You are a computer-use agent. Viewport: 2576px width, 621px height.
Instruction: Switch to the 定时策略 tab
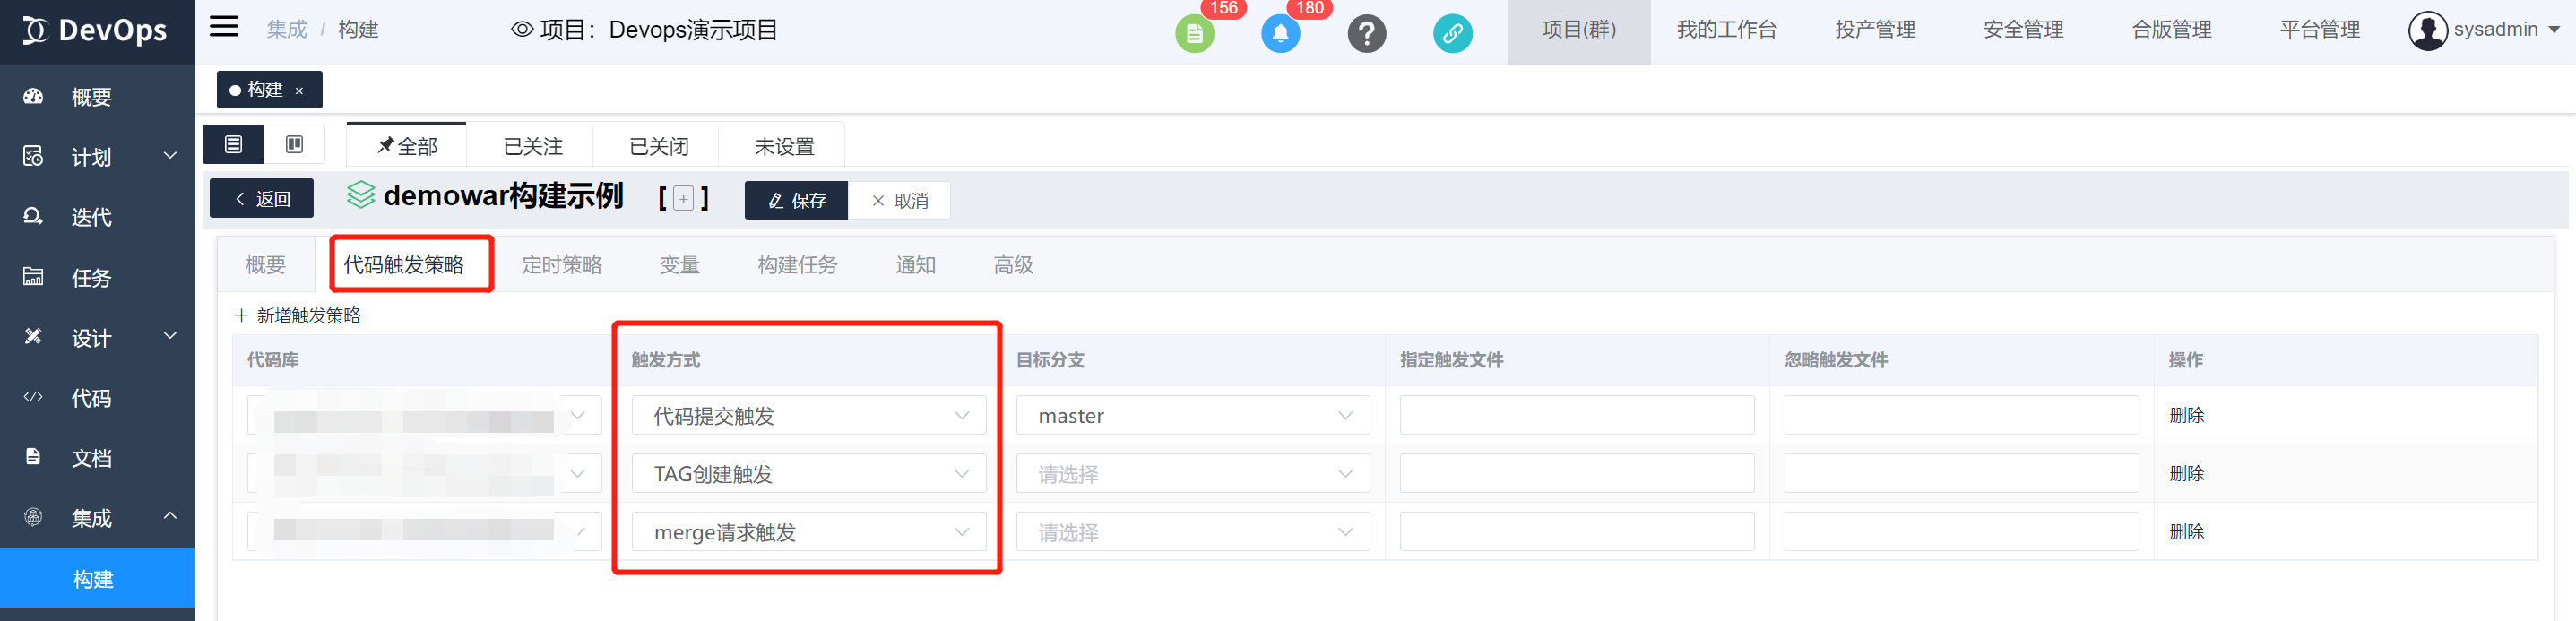pyautogui.click(x=561, y=265)
